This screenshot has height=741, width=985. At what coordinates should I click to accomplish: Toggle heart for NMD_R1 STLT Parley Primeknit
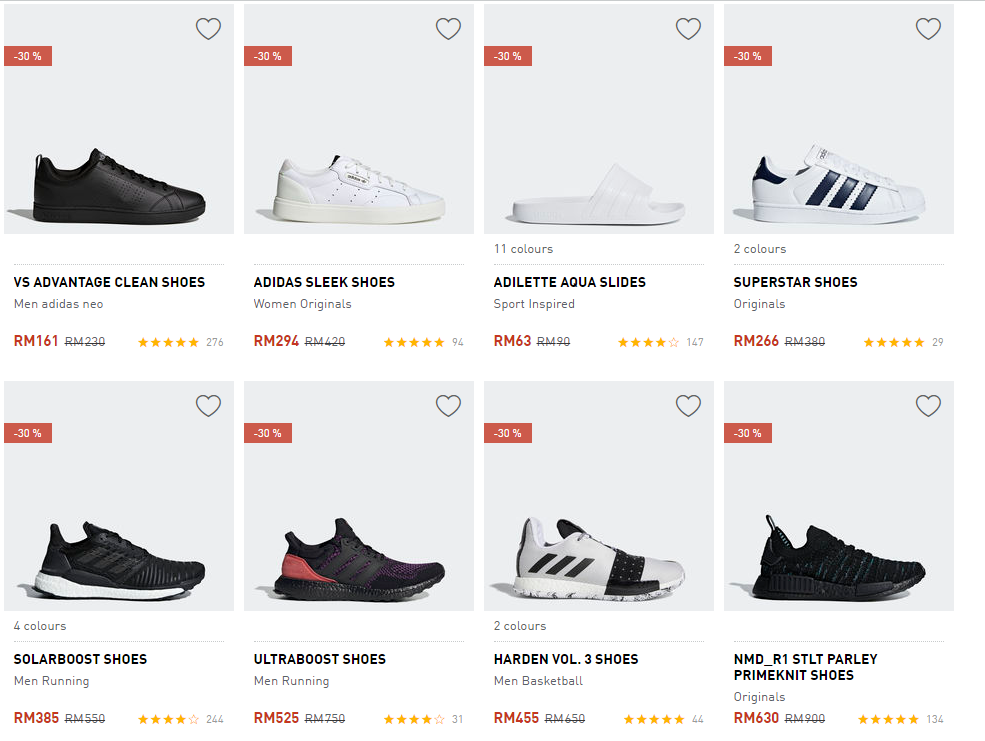point(928,406)
